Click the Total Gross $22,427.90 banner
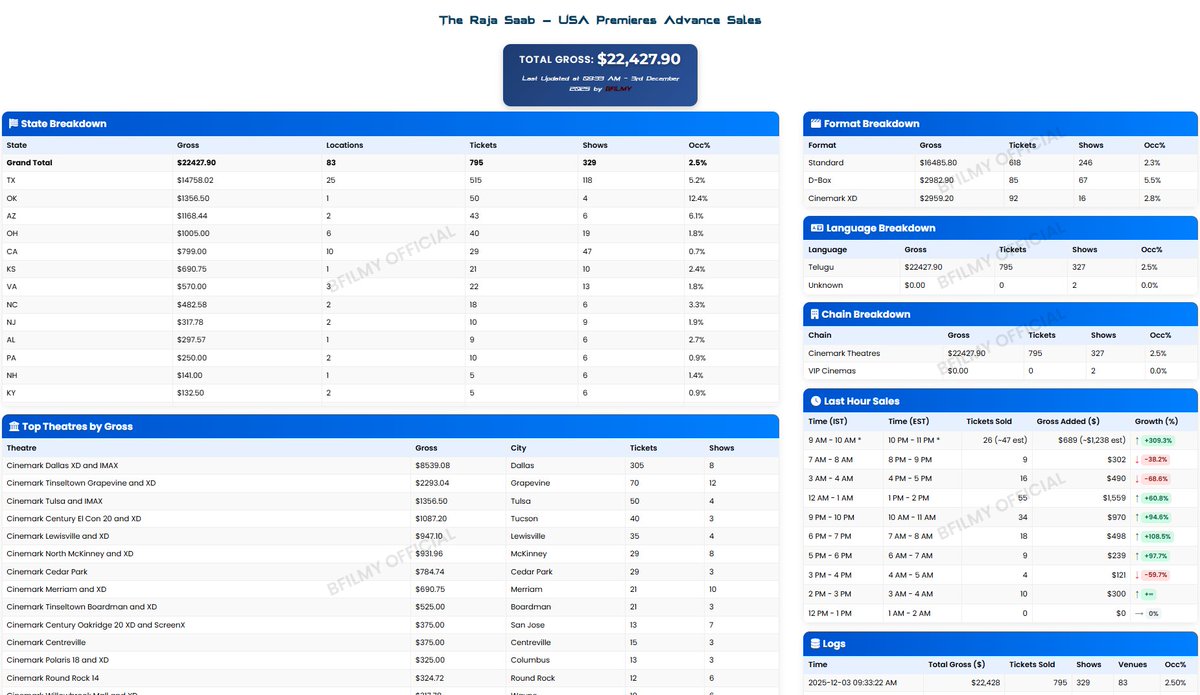Image resolution: width=1200 pixels, height=695 pixels. point(600,74)
